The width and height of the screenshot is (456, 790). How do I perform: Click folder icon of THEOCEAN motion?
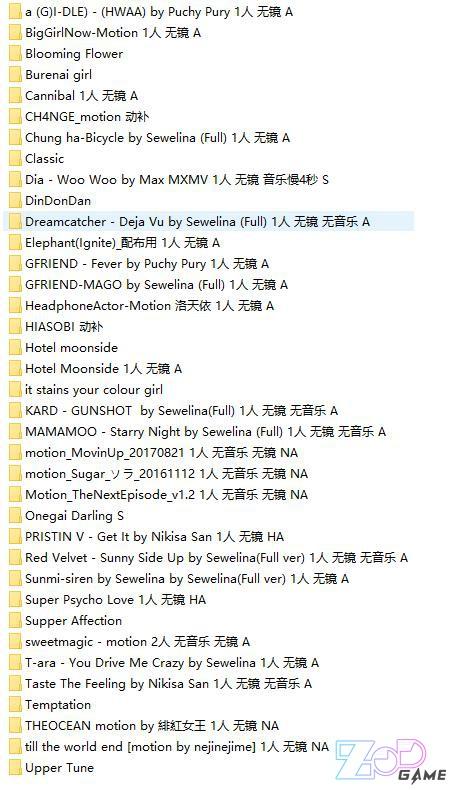[x=15, y=726]
